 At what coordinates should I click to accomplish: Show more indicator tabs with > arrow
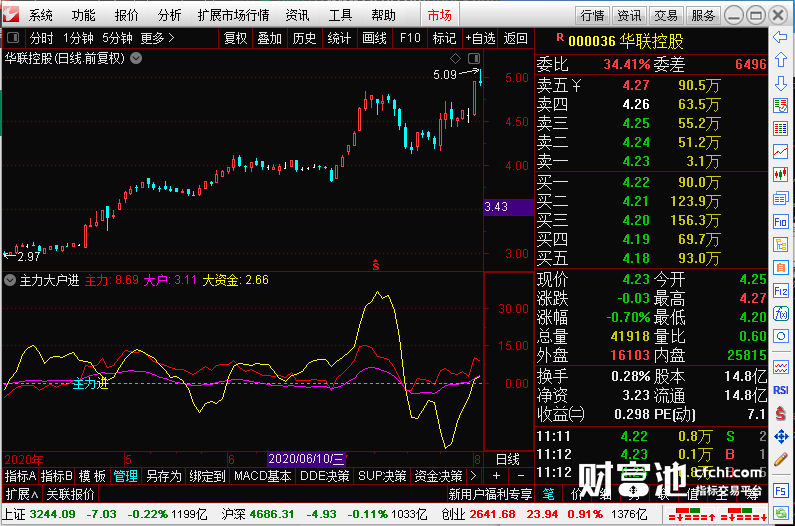[473, 476]
